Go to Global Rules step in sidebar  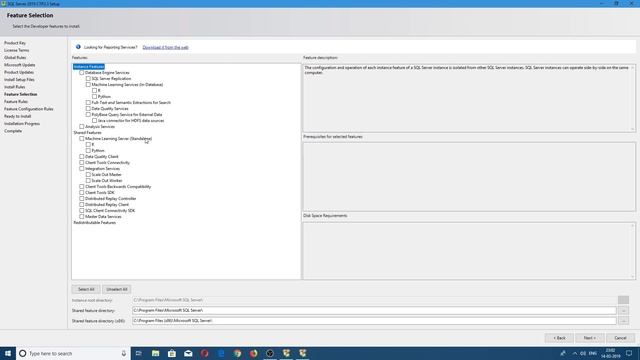pyautogui.click(x=15, y=58)
